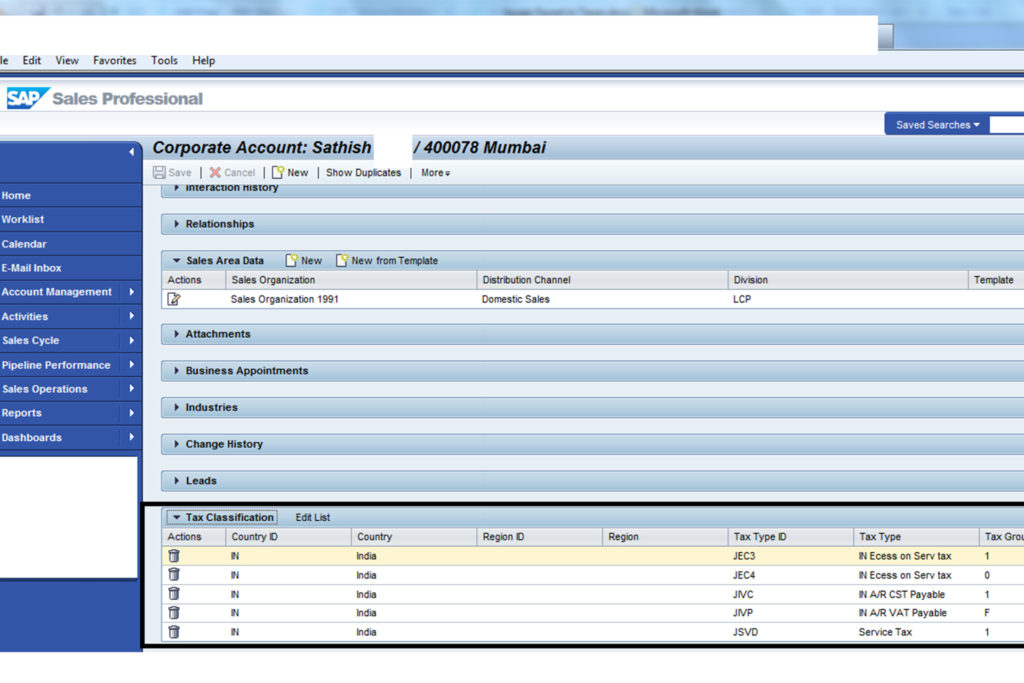1024x683 pixels.
Task: Expand the Industries section
Action: (176, 407)
